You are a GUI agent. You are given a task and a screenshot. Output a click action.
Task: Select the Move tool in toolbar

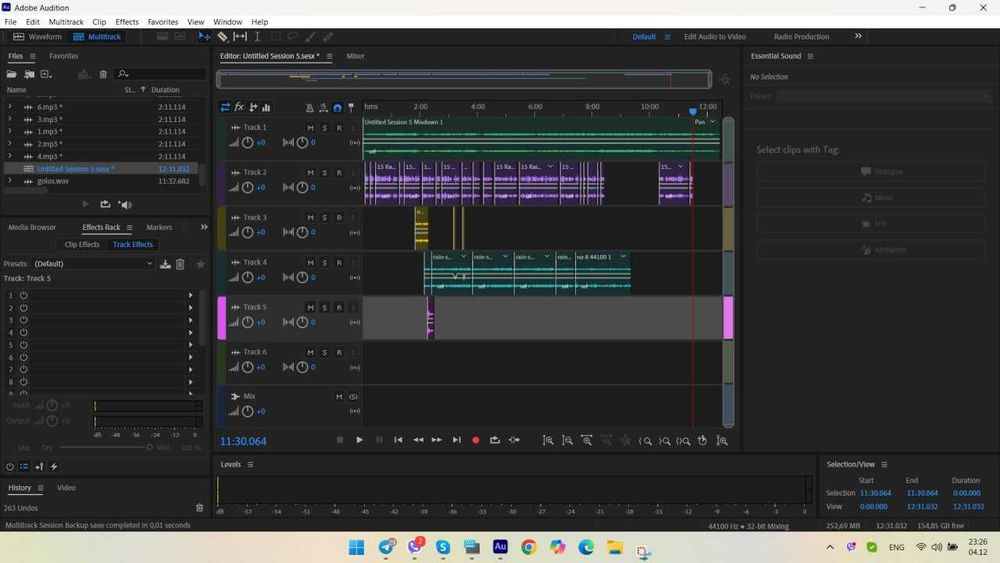[204, 37]
